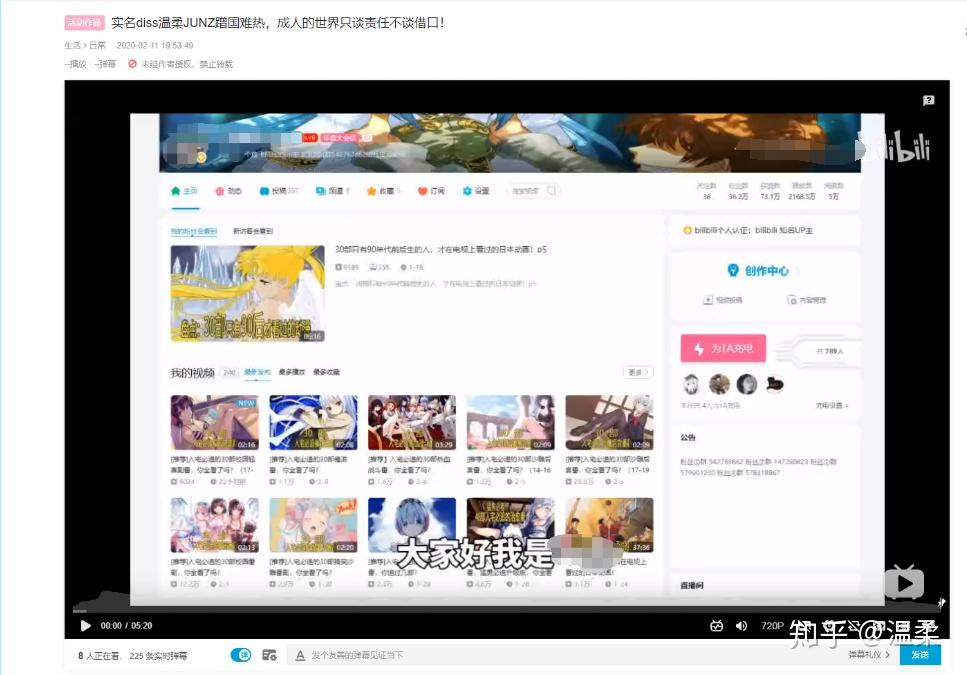Click the 充电设置 link

(x=832, y=406)
